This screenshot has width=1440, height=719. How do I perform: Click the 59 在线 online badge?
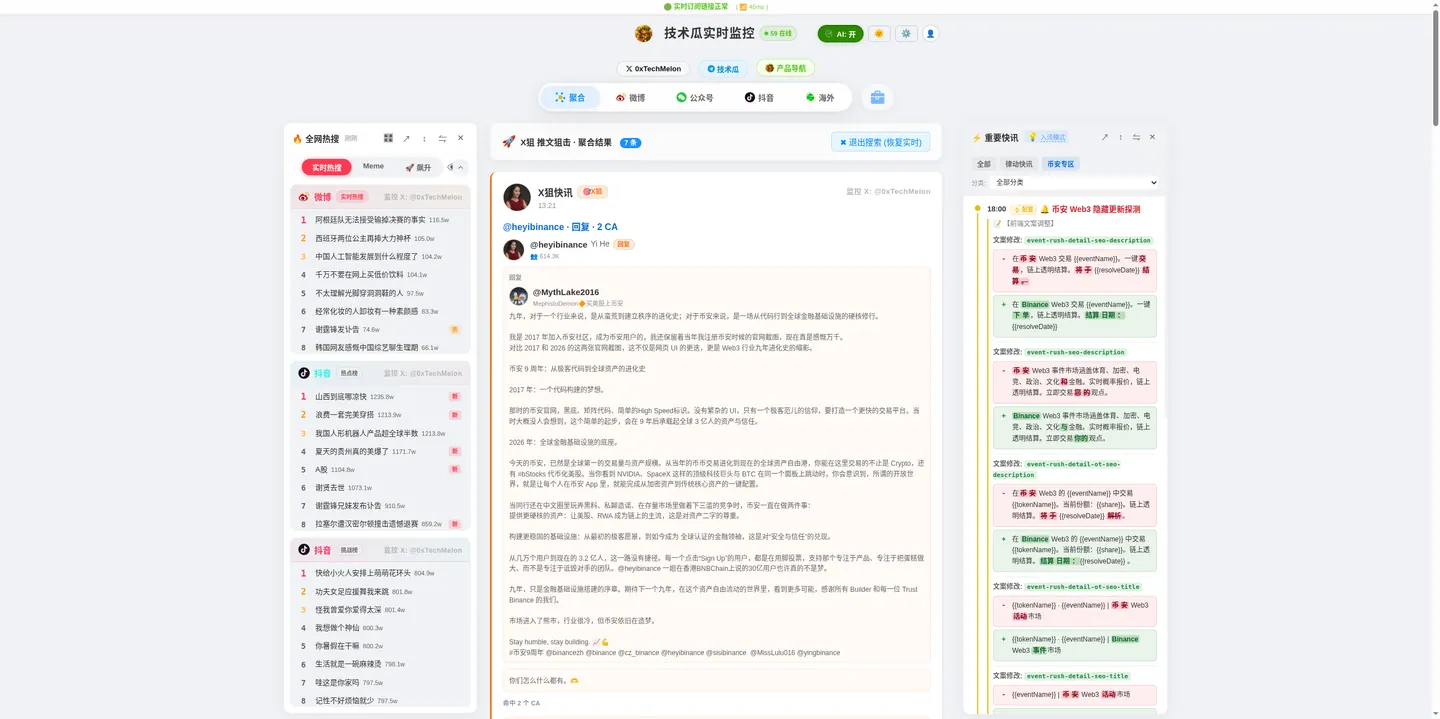(x=778, y=34)
